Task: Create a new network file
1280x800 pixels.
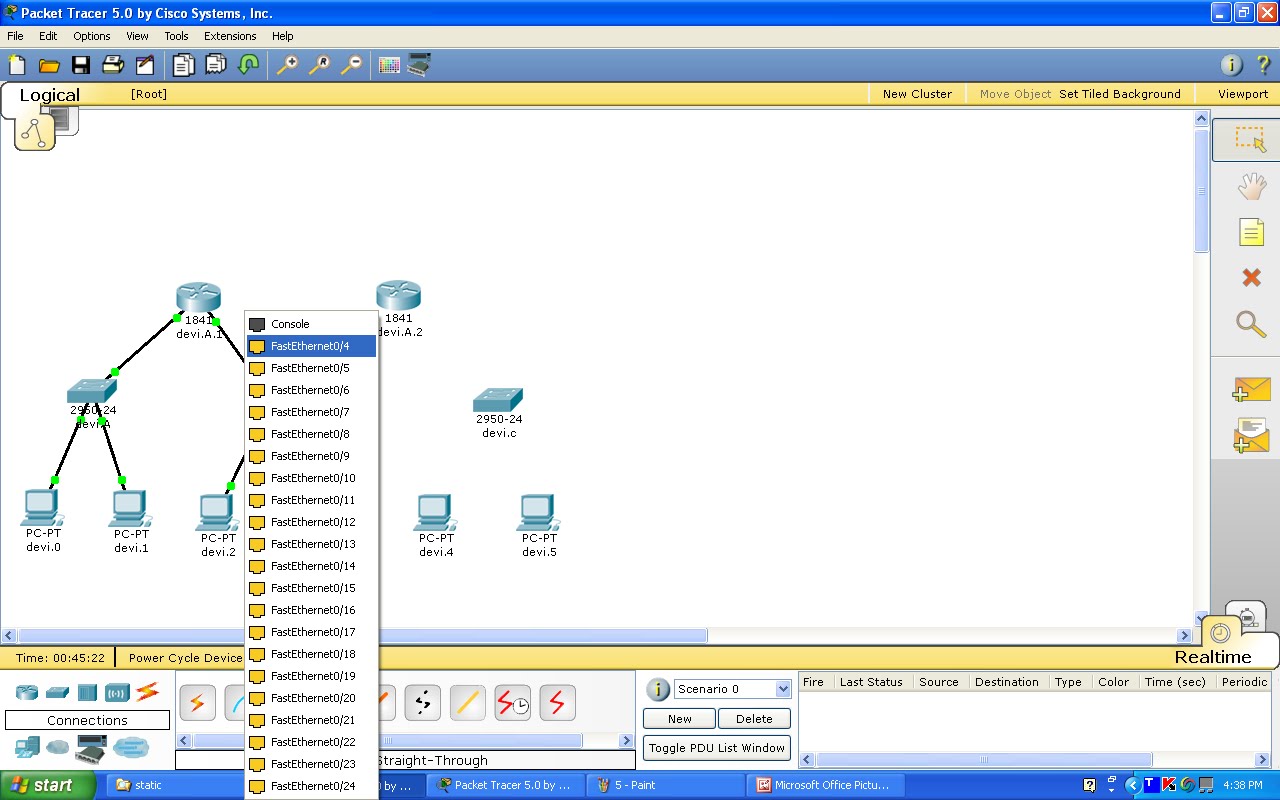Action: (x=17, y=65)
